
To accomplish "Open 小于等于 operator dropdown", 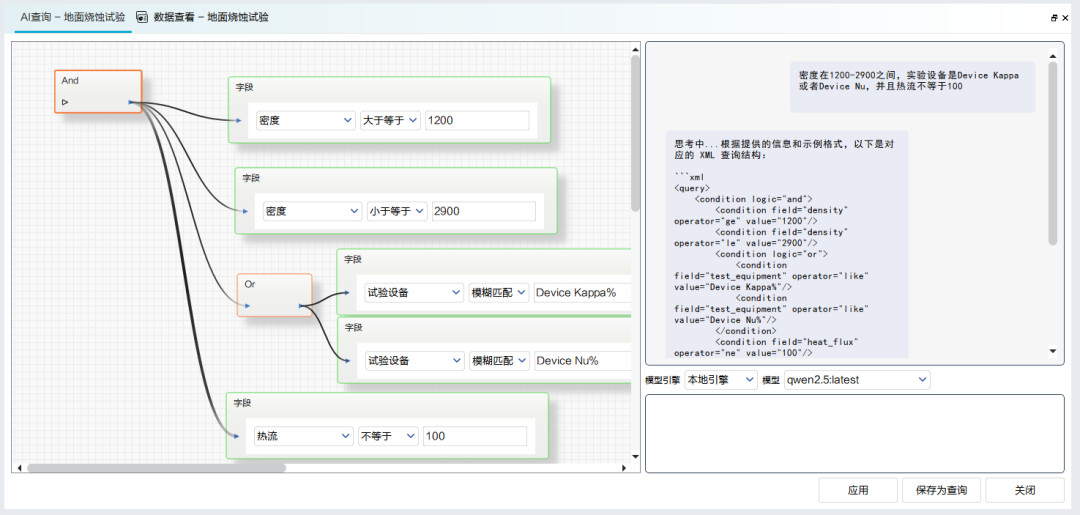I will tap(397, 211).
